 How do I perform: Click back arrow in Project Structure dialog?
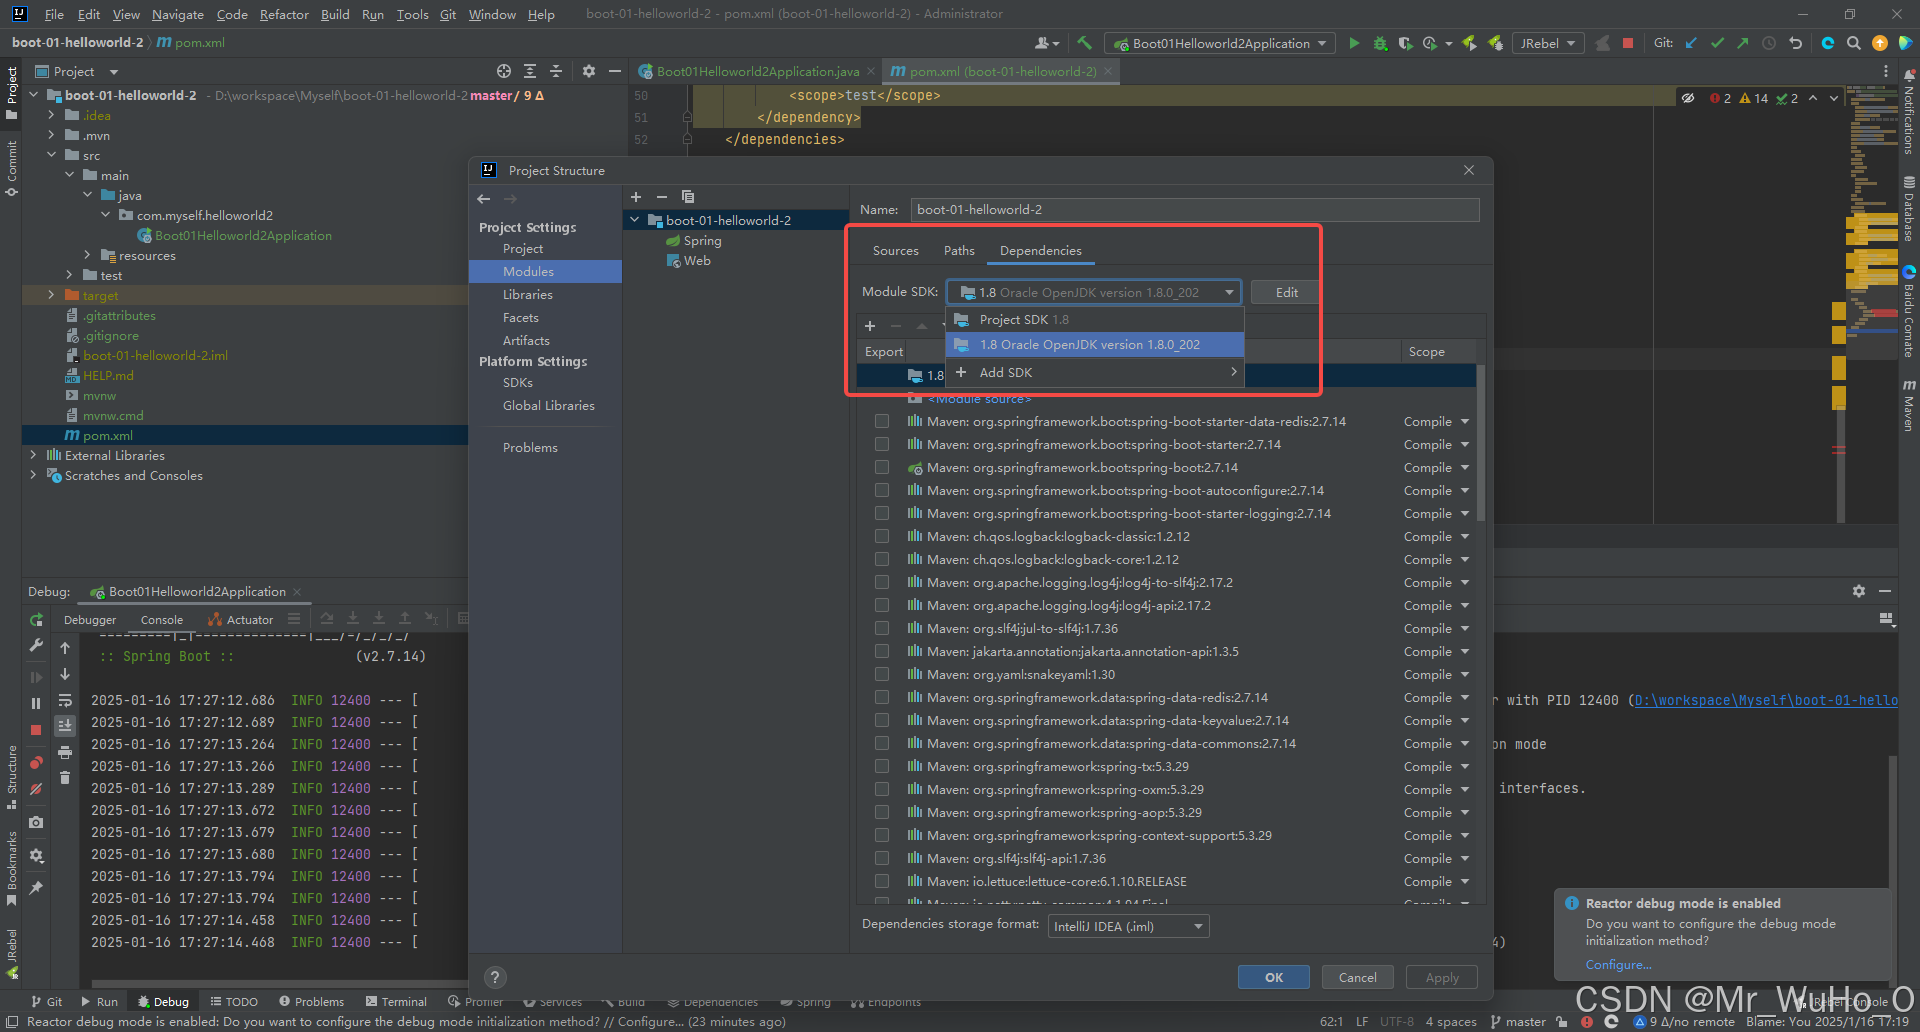(x=484, y=199)
